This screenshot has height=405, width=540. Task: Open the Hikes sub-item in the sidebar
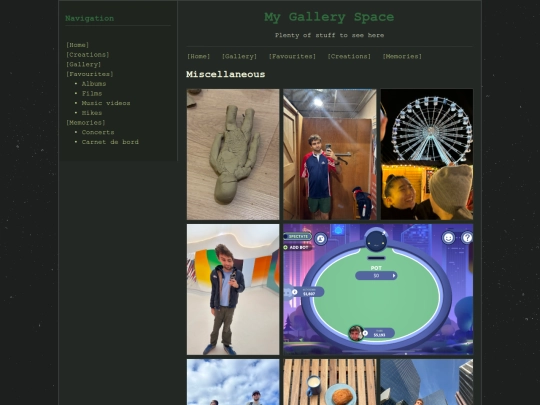[x=92, y=113]
